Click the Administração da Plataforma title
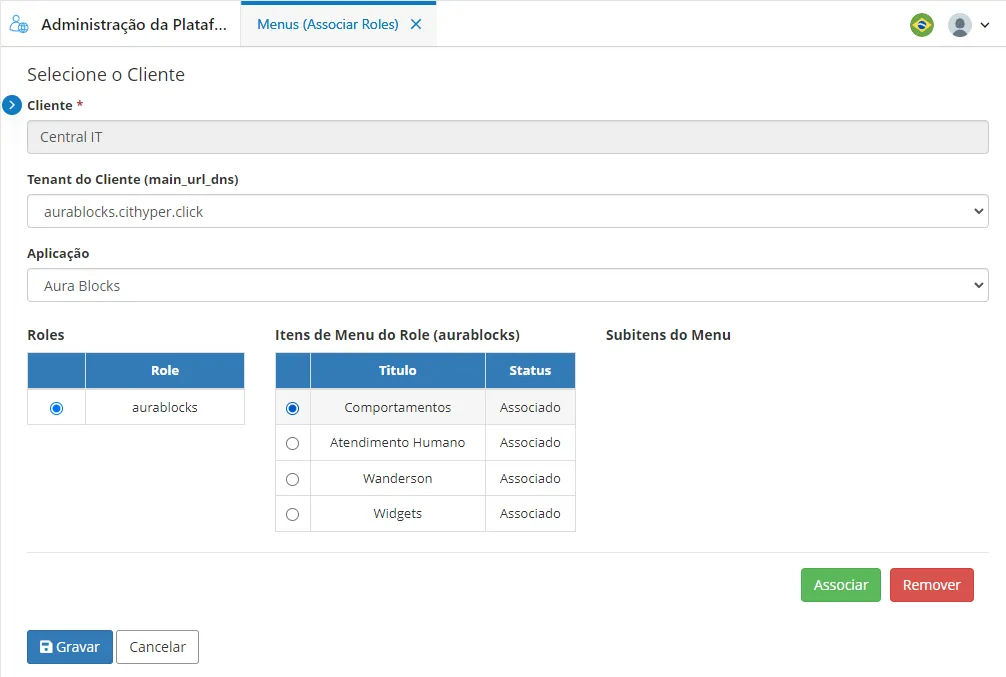 coord(134,24)
